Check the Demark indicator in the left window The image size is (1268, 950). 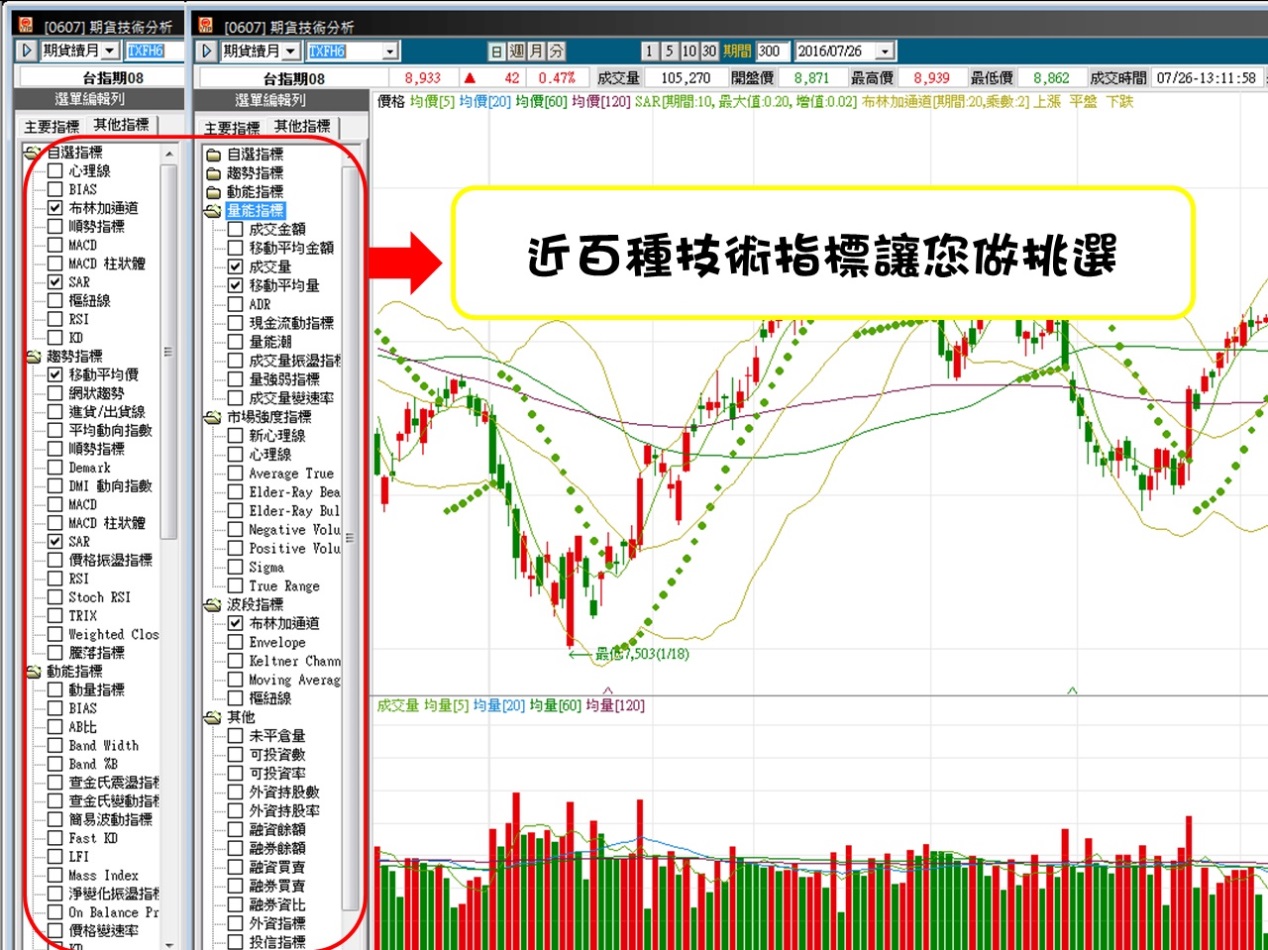coord(55,467)
